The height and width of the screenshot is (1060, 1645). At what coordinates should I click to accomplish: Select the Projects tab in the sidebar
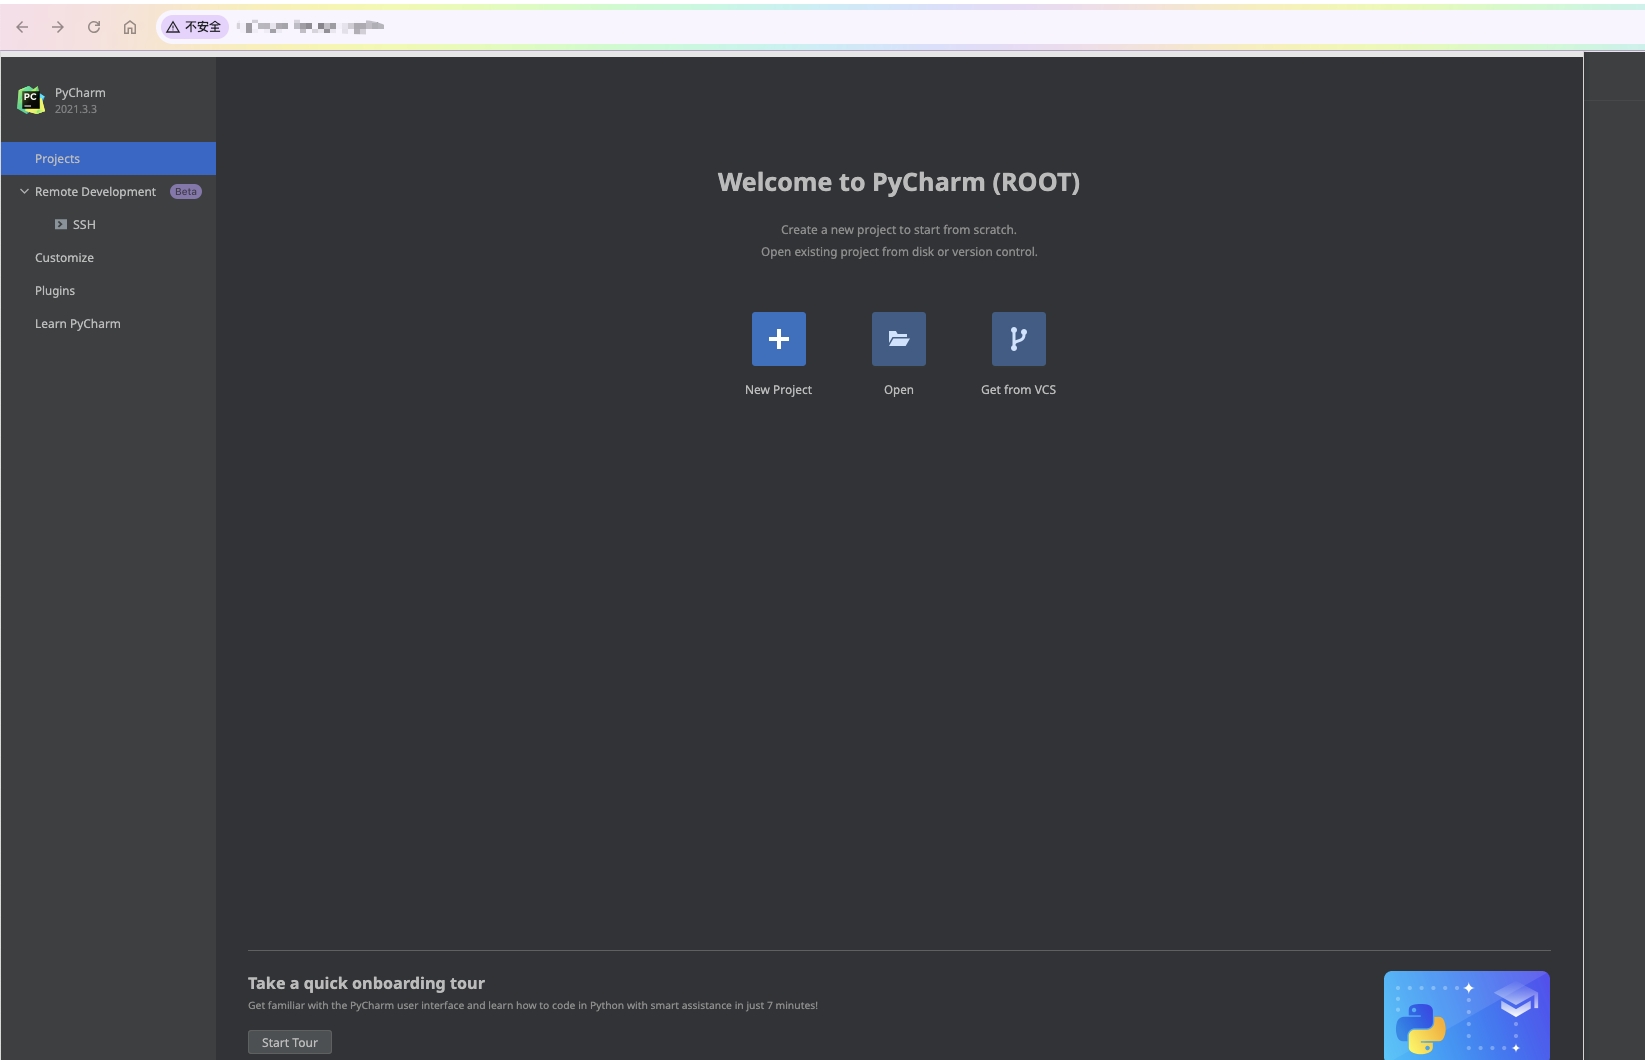(x=58, y=159)
